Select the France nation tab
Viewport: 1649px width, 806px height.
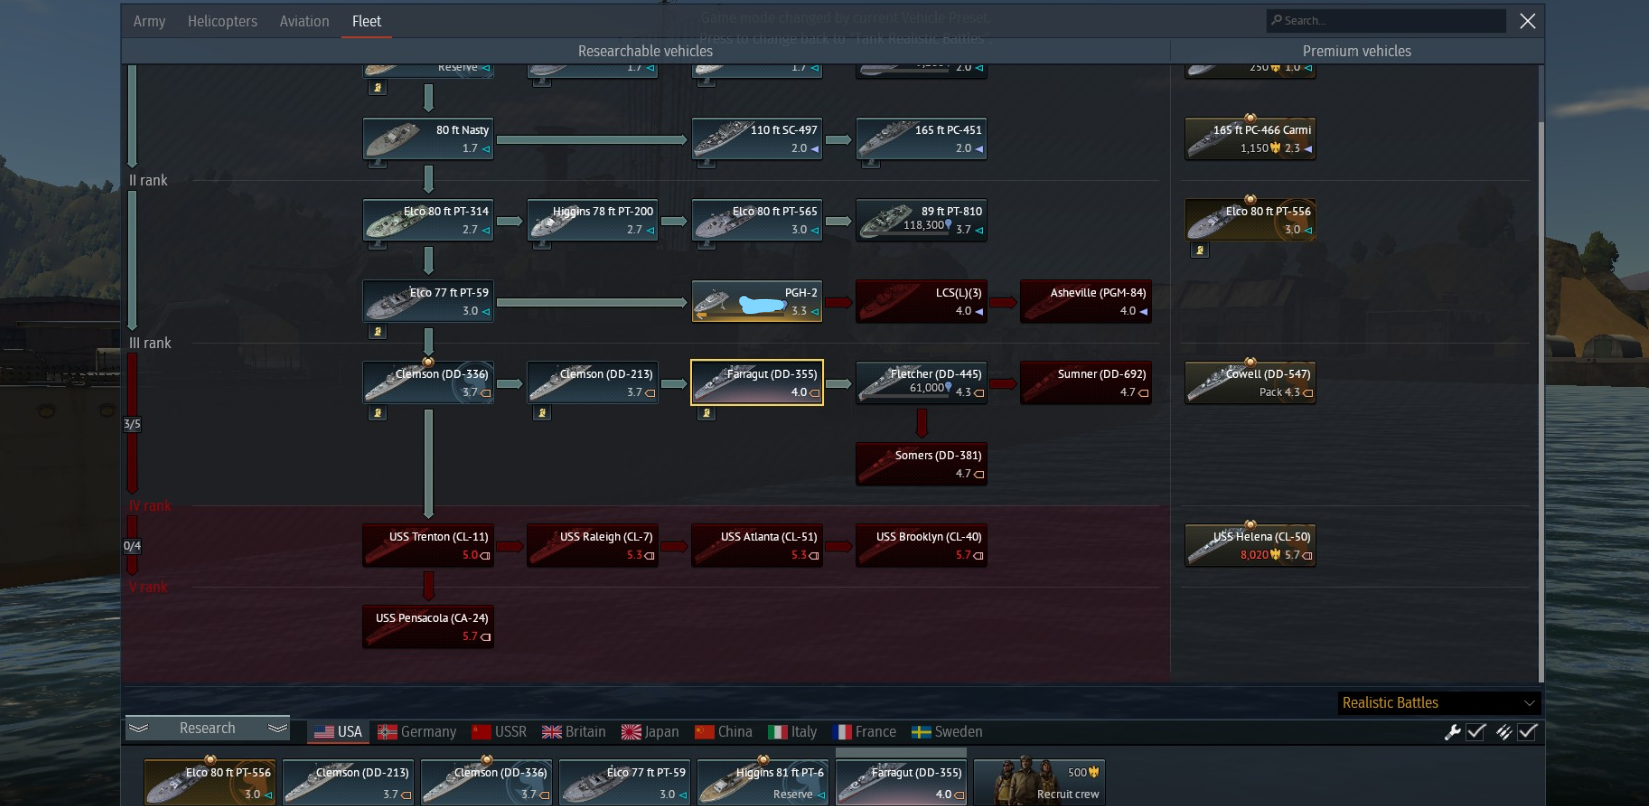[864, 732]
